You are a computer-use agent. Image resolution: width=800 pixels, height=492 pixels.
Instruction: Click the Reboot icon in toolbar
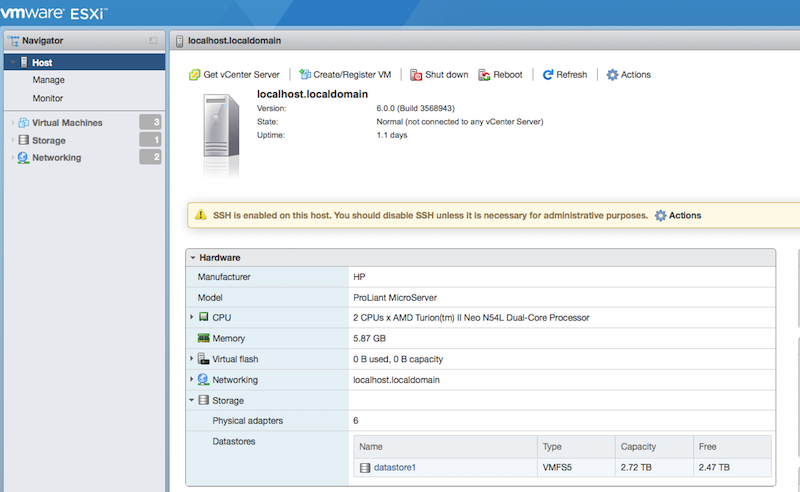click(x=484, y=75)
